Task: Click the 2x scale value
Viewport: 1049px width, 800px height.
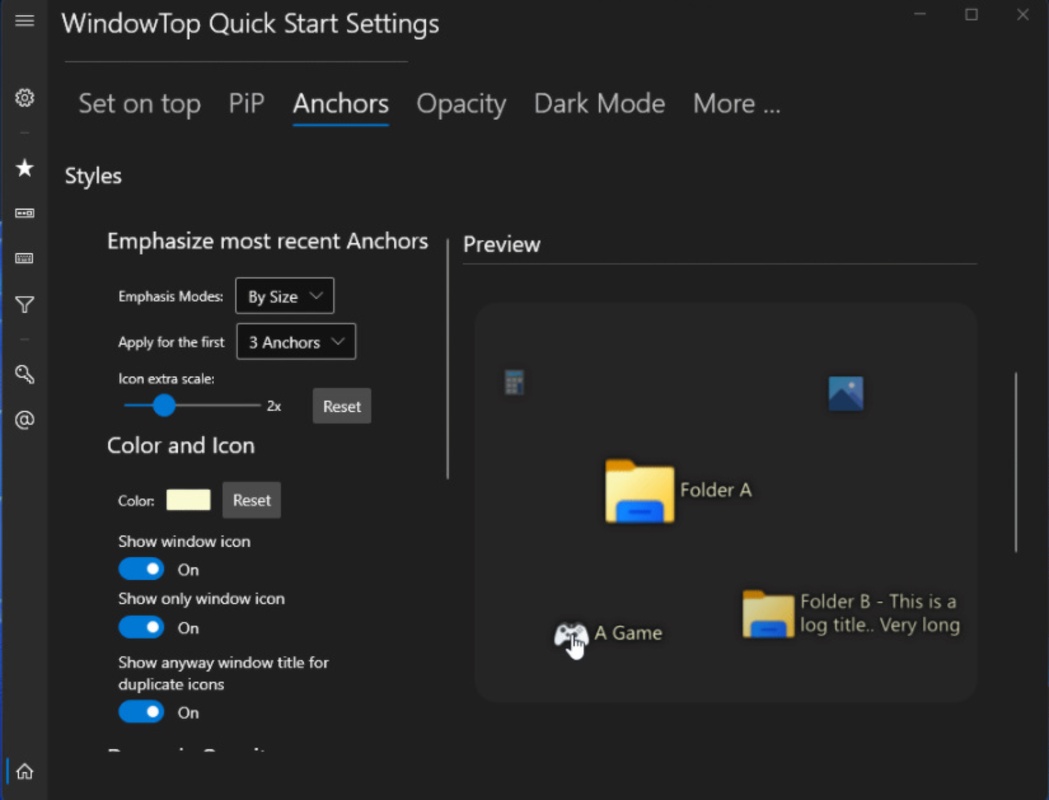Action: coord(274,406)
